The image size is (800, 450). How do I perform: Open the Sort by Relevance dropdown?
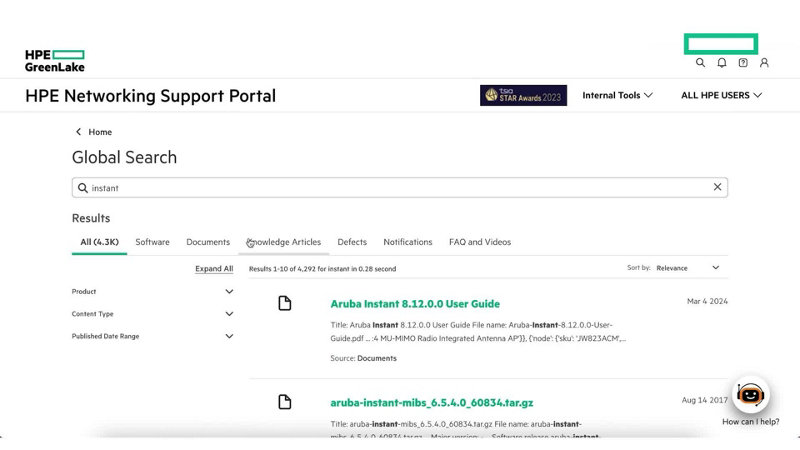coord(687,268)
